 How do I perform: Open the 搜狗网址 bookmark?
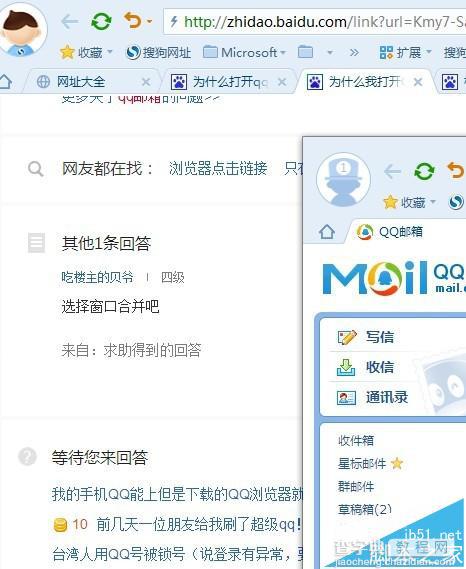158,53
